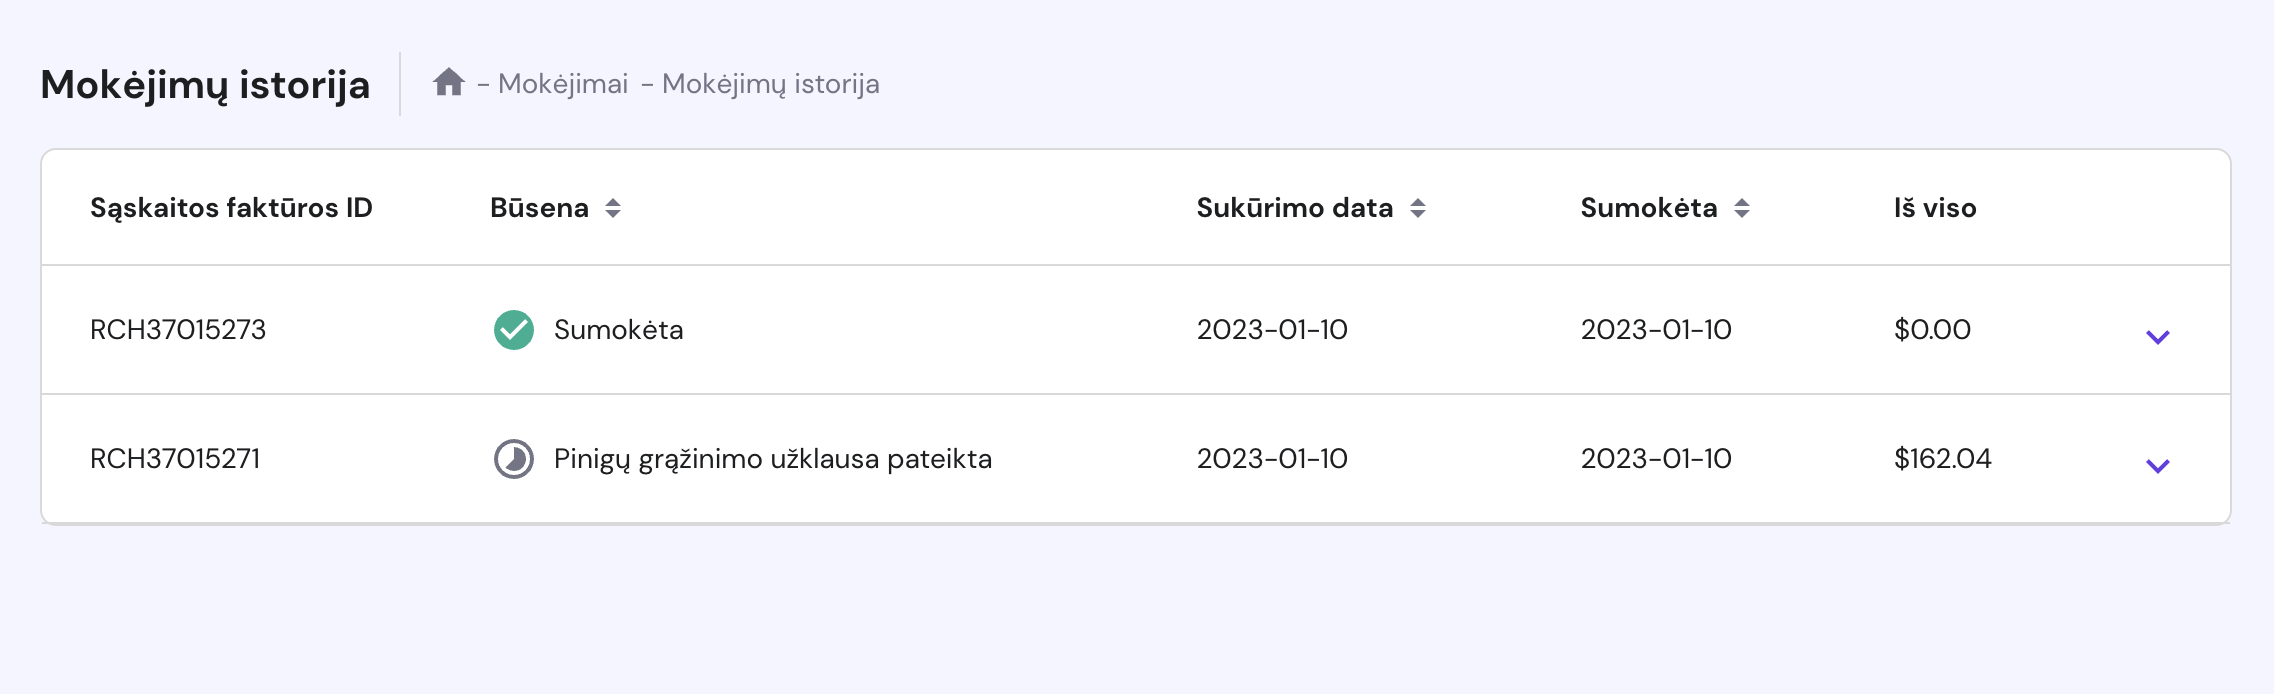Click the Sąskaitos faktūros ID header
The height and width of the screenshot is (694, 2274).
[x=231, y=208]
